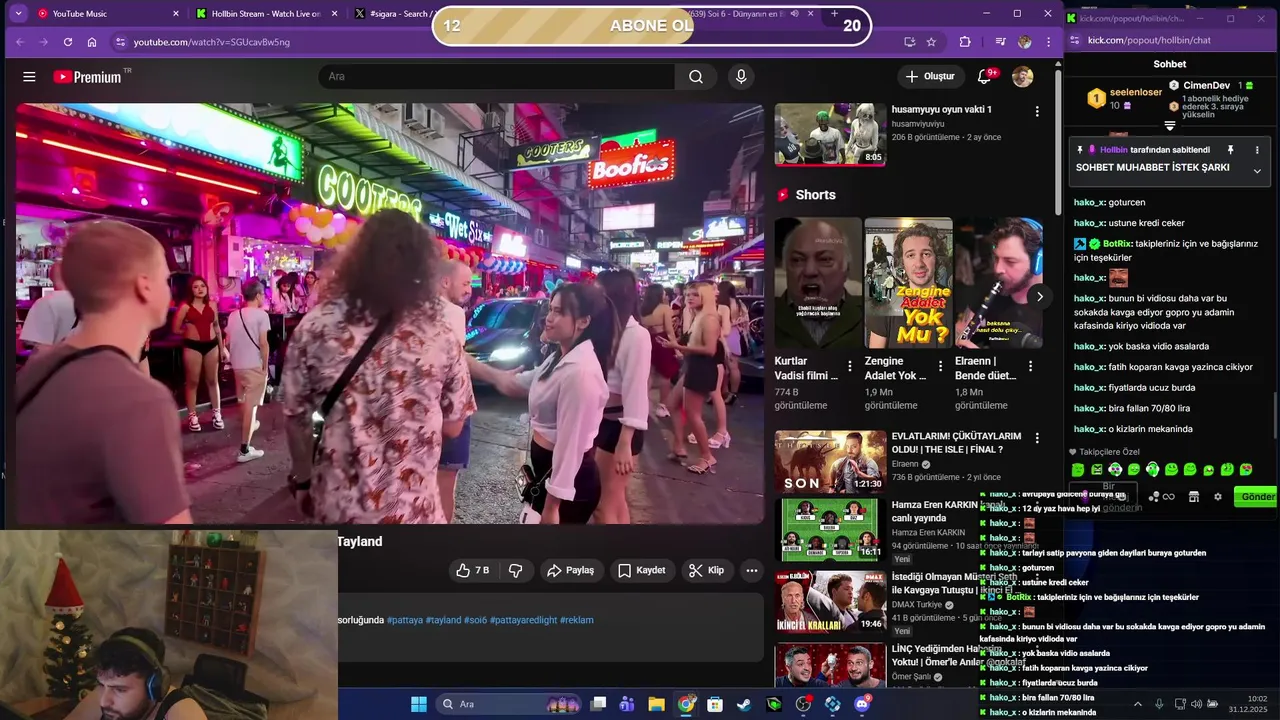1280x720 pixels.
Task: Expand the pinned SOHBET MUHABBET message
Action: click(x=1257, y=171)
